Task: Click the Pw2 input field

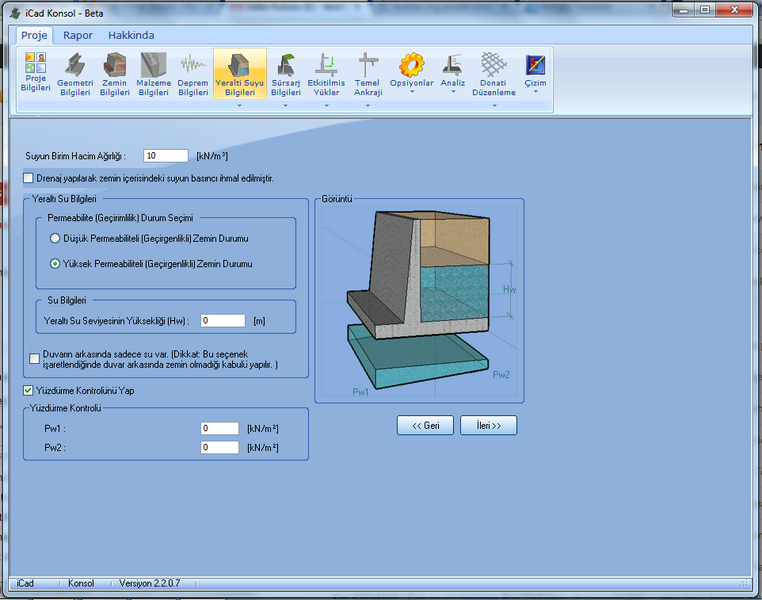Action: point(220,447)
